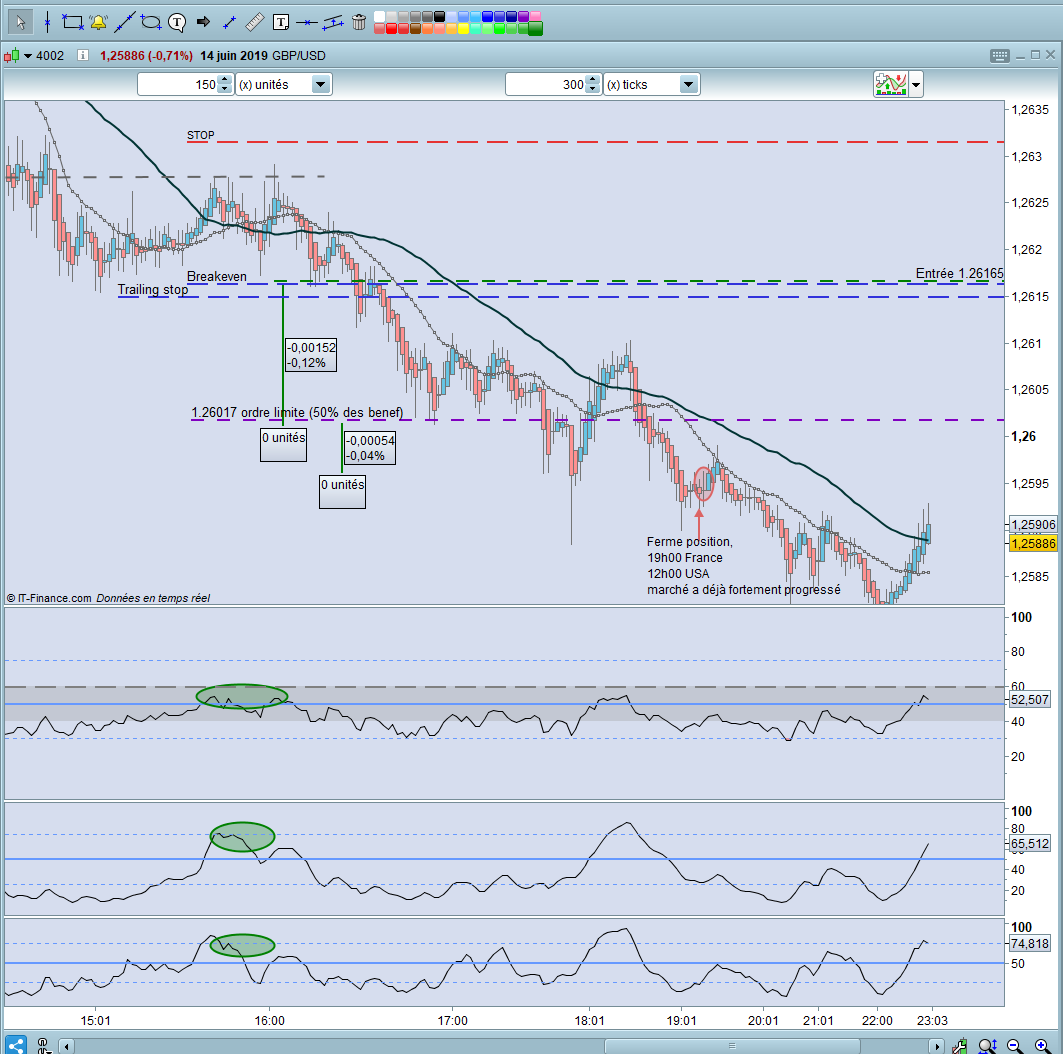Screen dimensions: 1063x1054
Task: Select the ruler measuring tool
Action: pos(254,22)
